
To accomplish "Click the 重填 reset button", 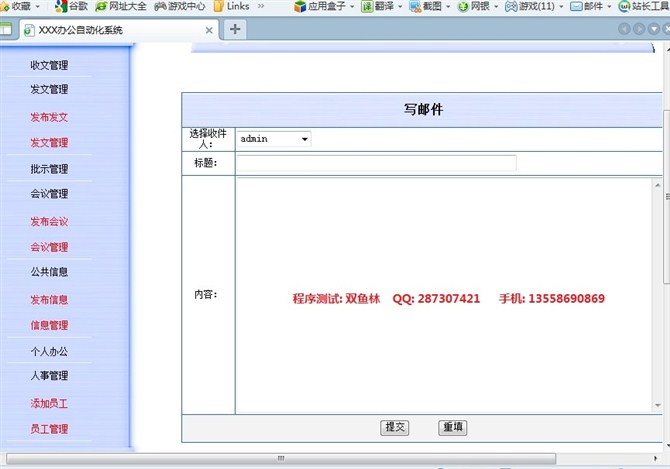I will pyautogui.click(x=453, y=427).
